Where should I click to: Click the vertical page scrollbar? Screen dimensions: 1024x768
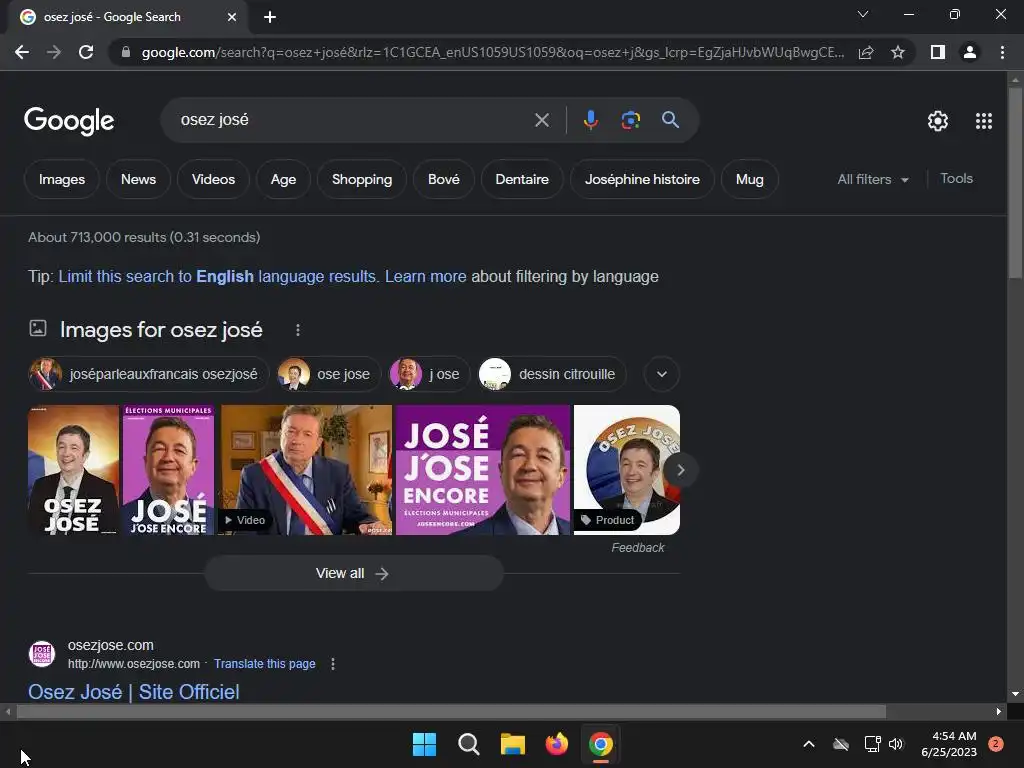[1015, 183]
